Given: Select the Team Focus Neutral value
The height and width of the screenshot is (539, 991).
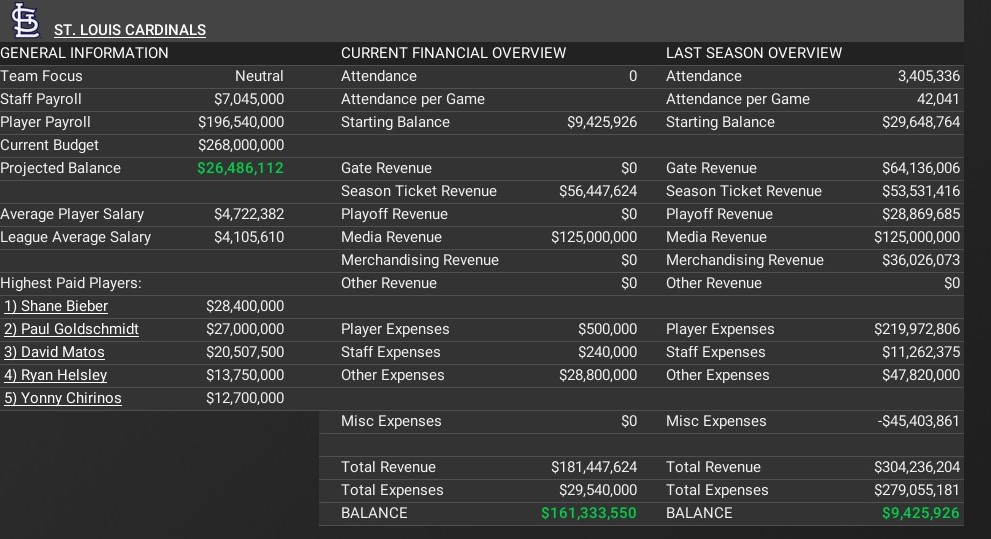Looking at the screenshot, I should tap(259, 76).
